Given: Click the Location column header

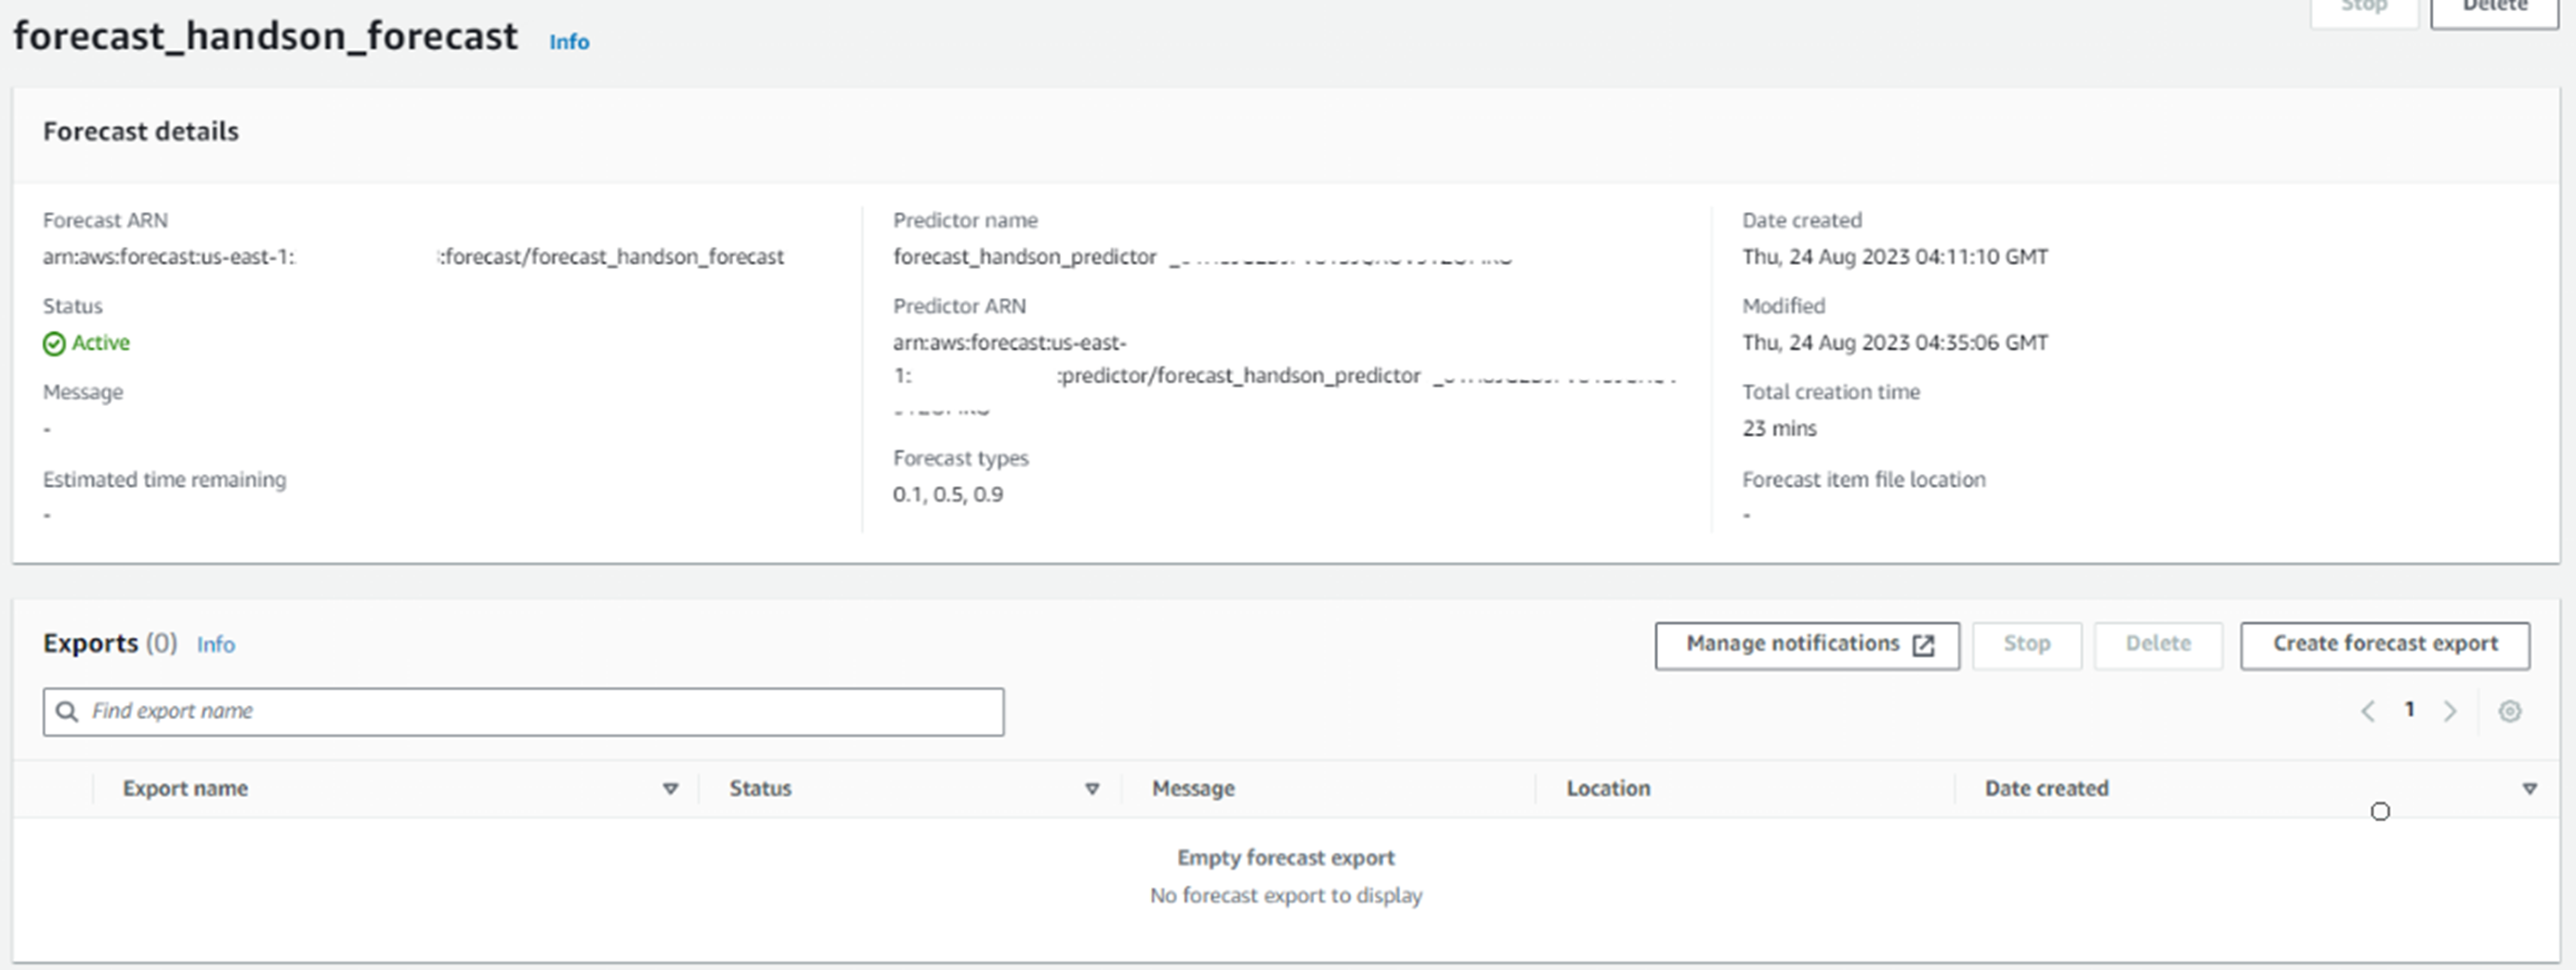Looking at the screenshot, I should pos(1608,789).
